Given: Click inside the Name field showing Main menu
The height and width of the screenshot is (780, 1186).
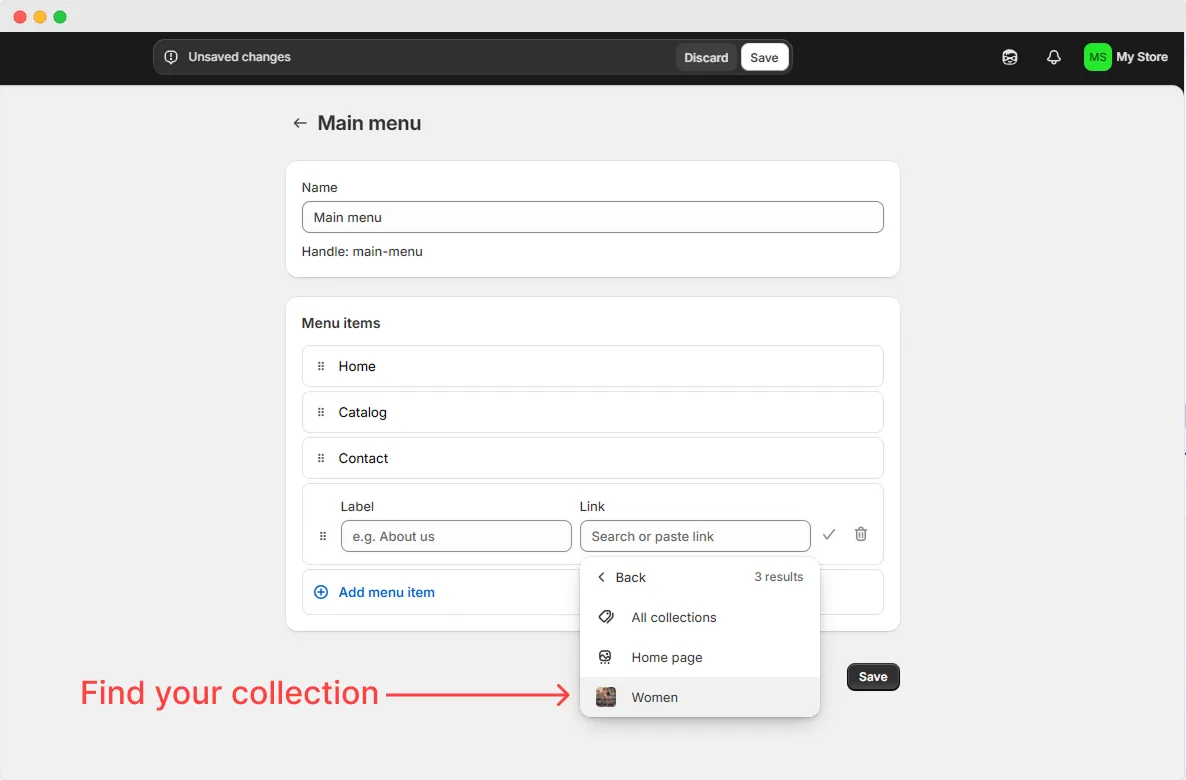Looking at the screenshot, I should point(592,217).
